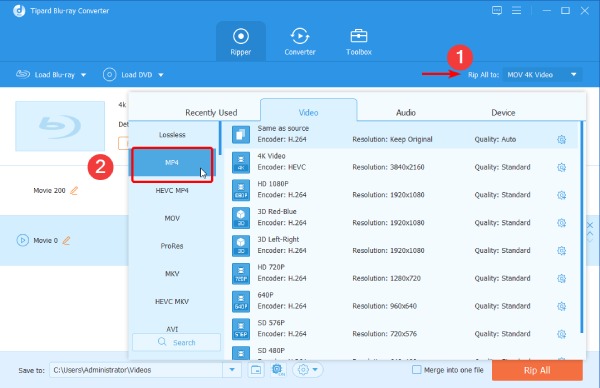Click the Load Blu-ray disc icon
The image size is (600, 388).
[23, 74]
